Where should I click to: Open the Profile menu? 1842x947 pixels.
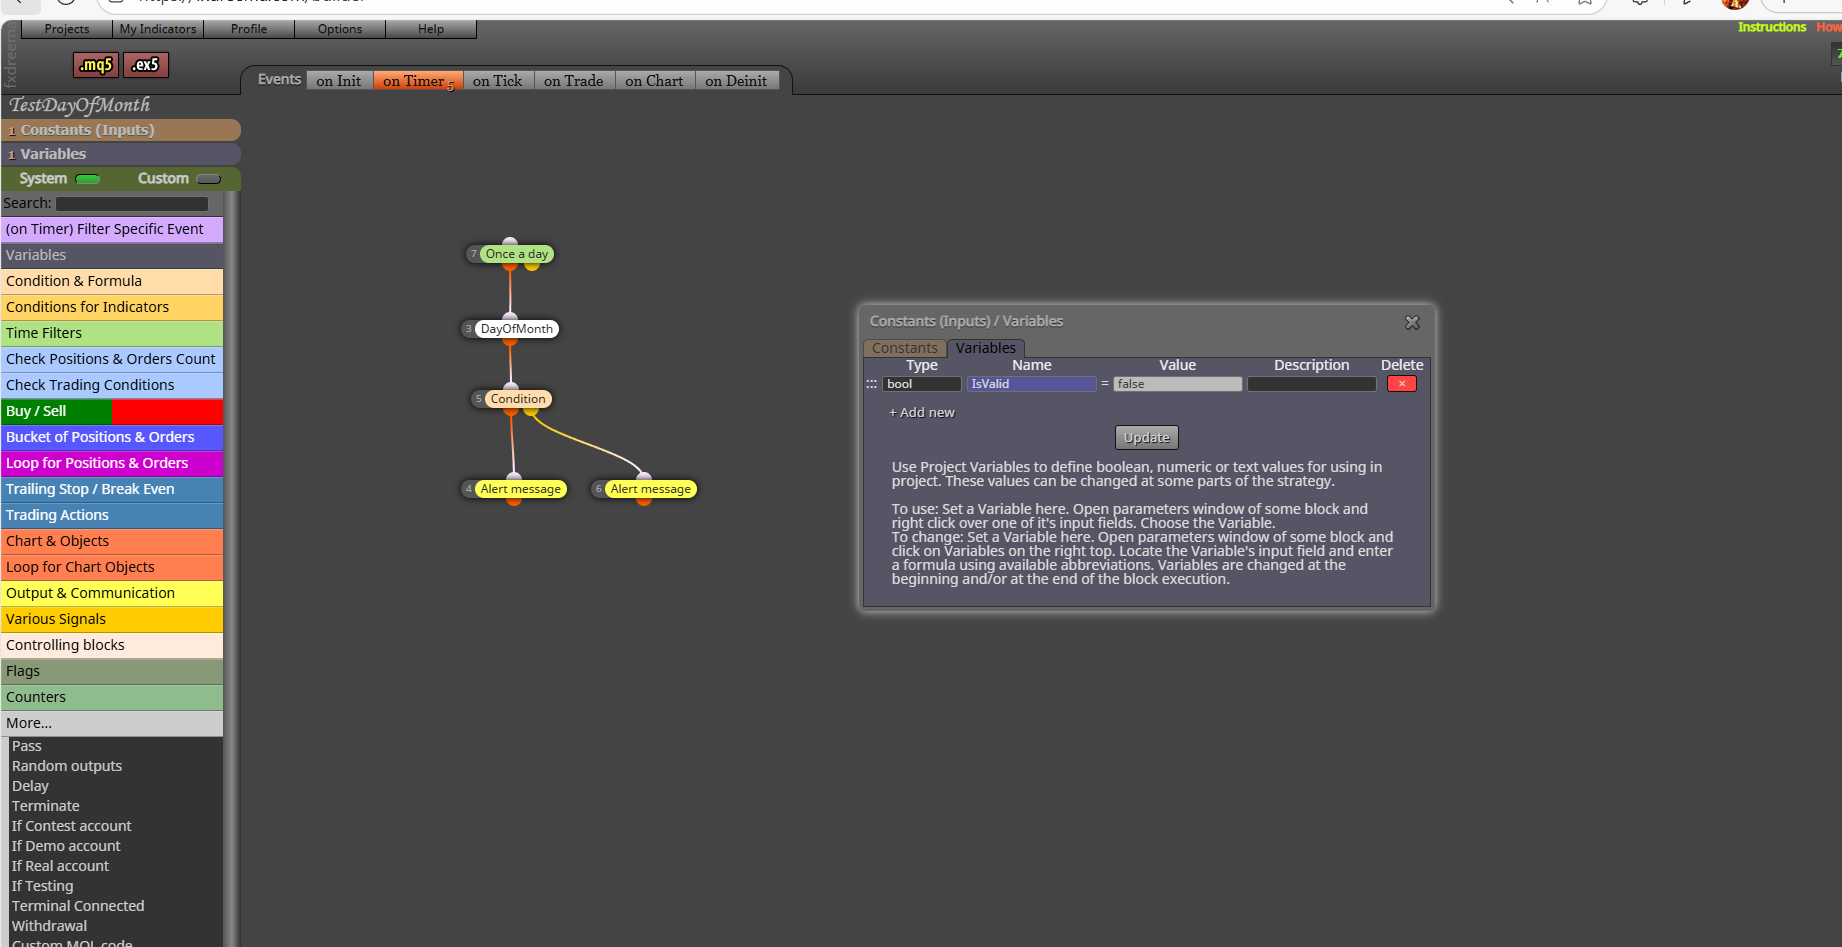click(x=249, y=29)
